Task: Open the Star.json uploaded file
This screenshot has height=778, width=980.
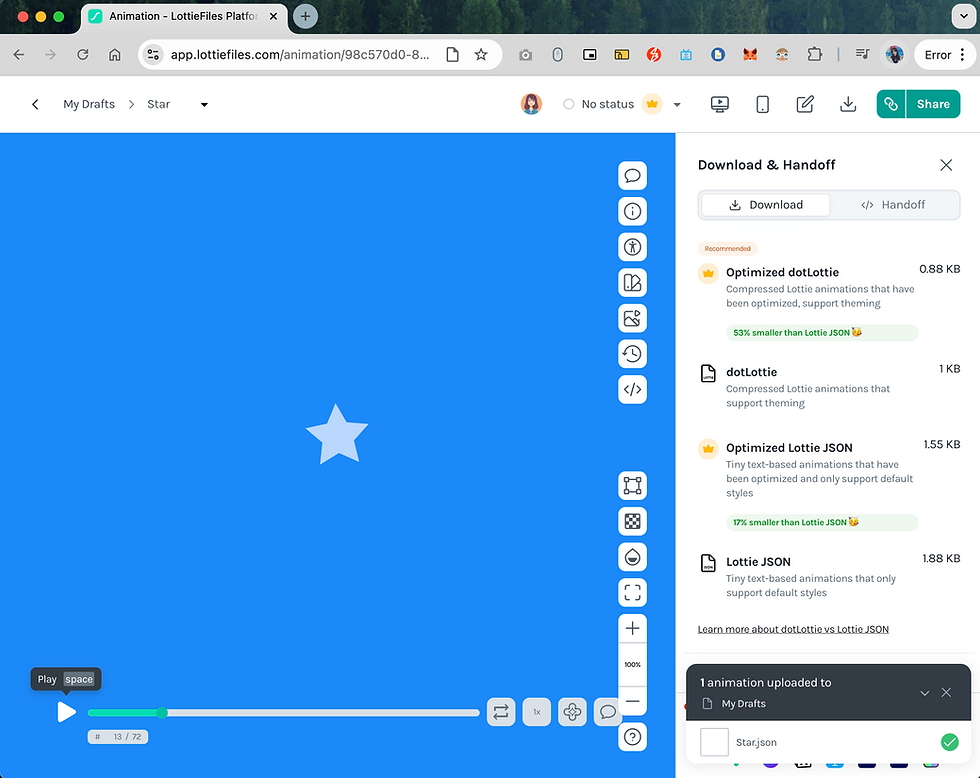Action: pyautogui.click(x=829, y=742)
